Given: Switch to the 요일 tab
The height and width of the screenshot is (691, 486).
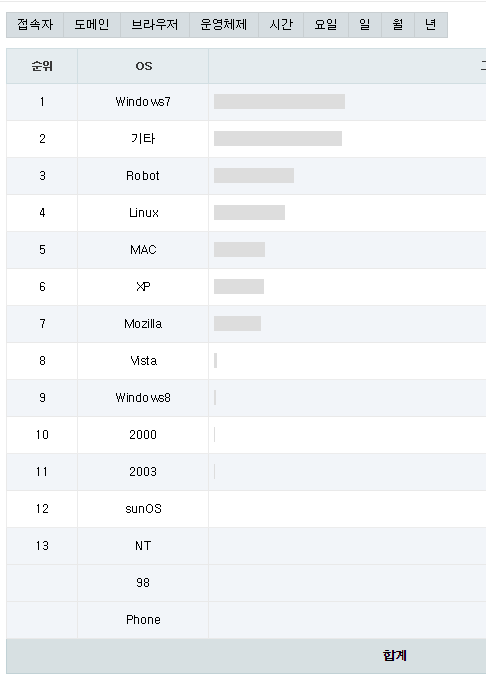Looking at the screenshot, I should coord(326,25).
